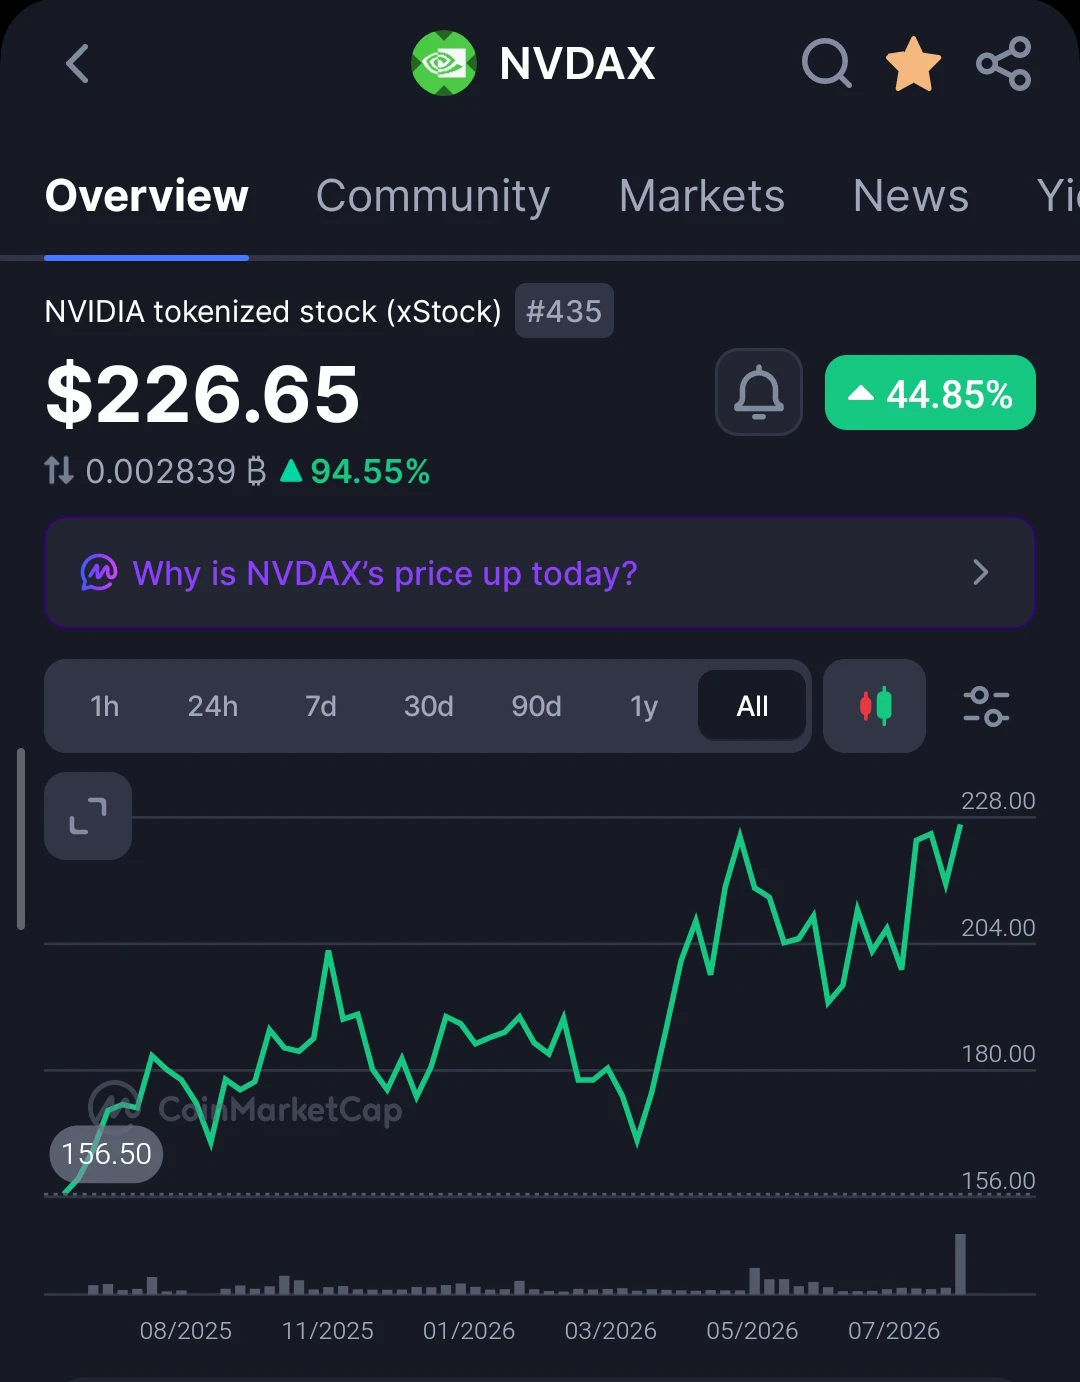
Task: Switch to the Markets tab
Action: 702,196
